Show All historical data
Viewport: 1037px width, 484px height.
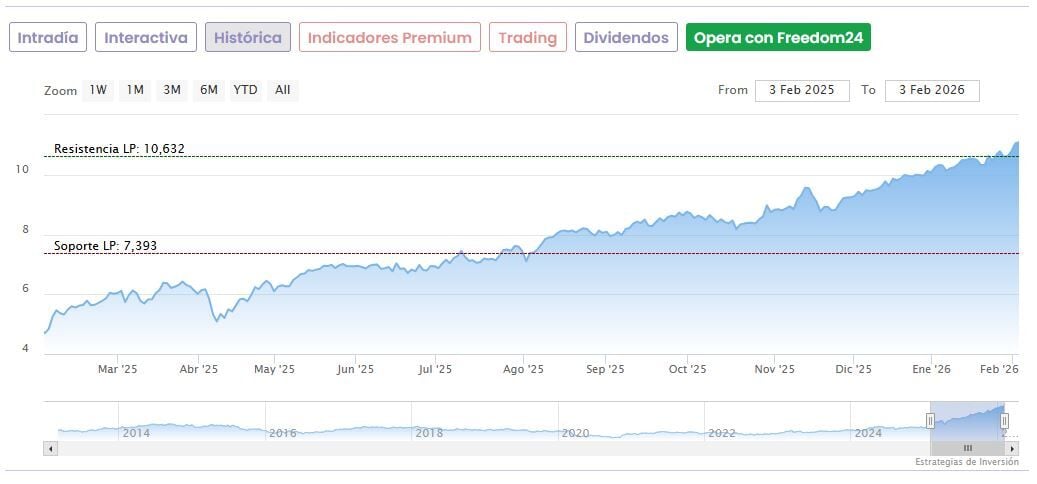pos(283,90)
